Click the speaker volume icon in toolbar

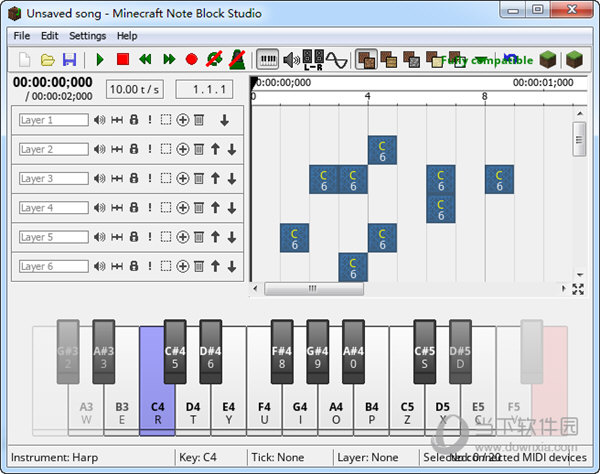(x=292, y=60)
